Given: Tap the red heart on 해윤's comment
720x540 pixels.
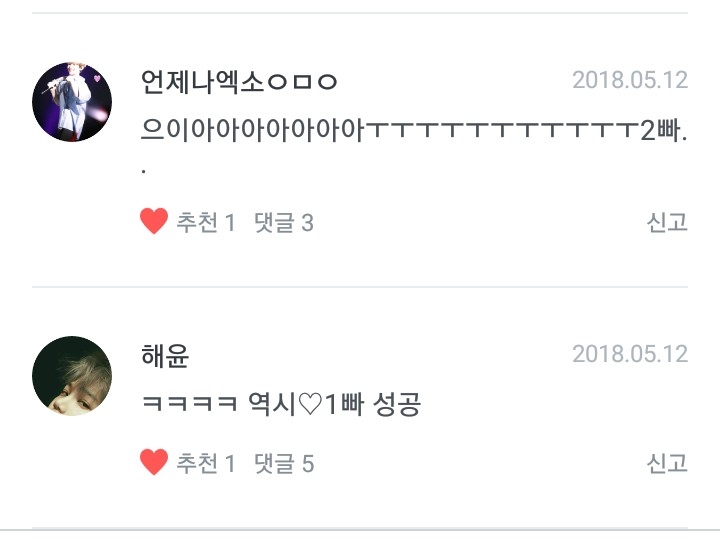Looking at the screenshot, I should click(x=154, y=462).
